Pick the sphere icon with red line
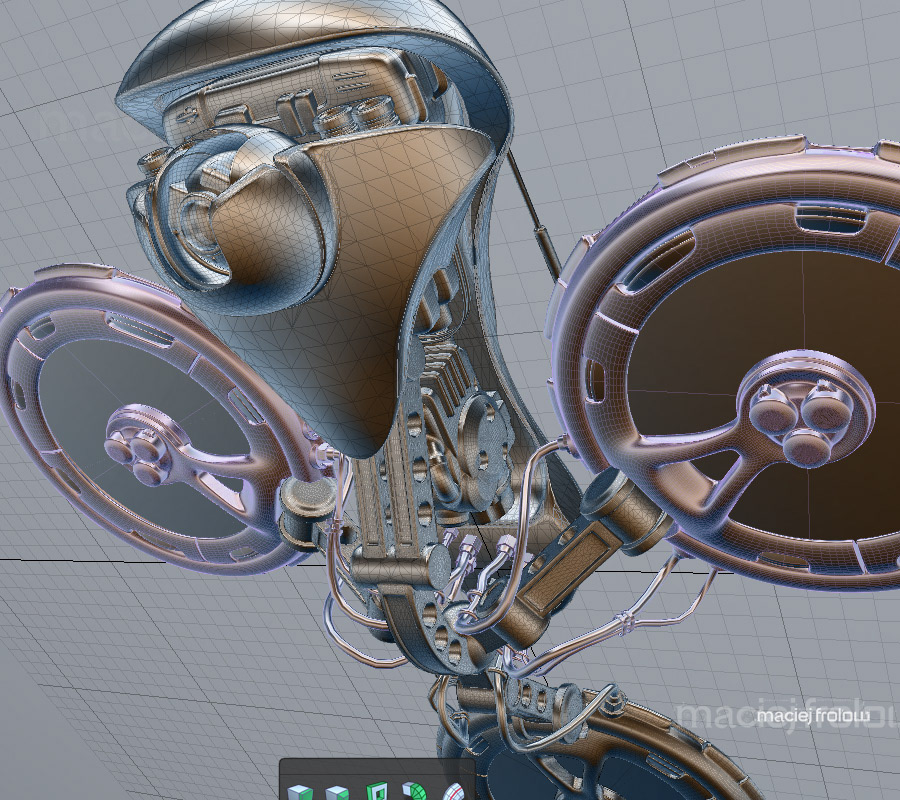The height and width of the screenshot is (800, 900). (x=453, y=793)
